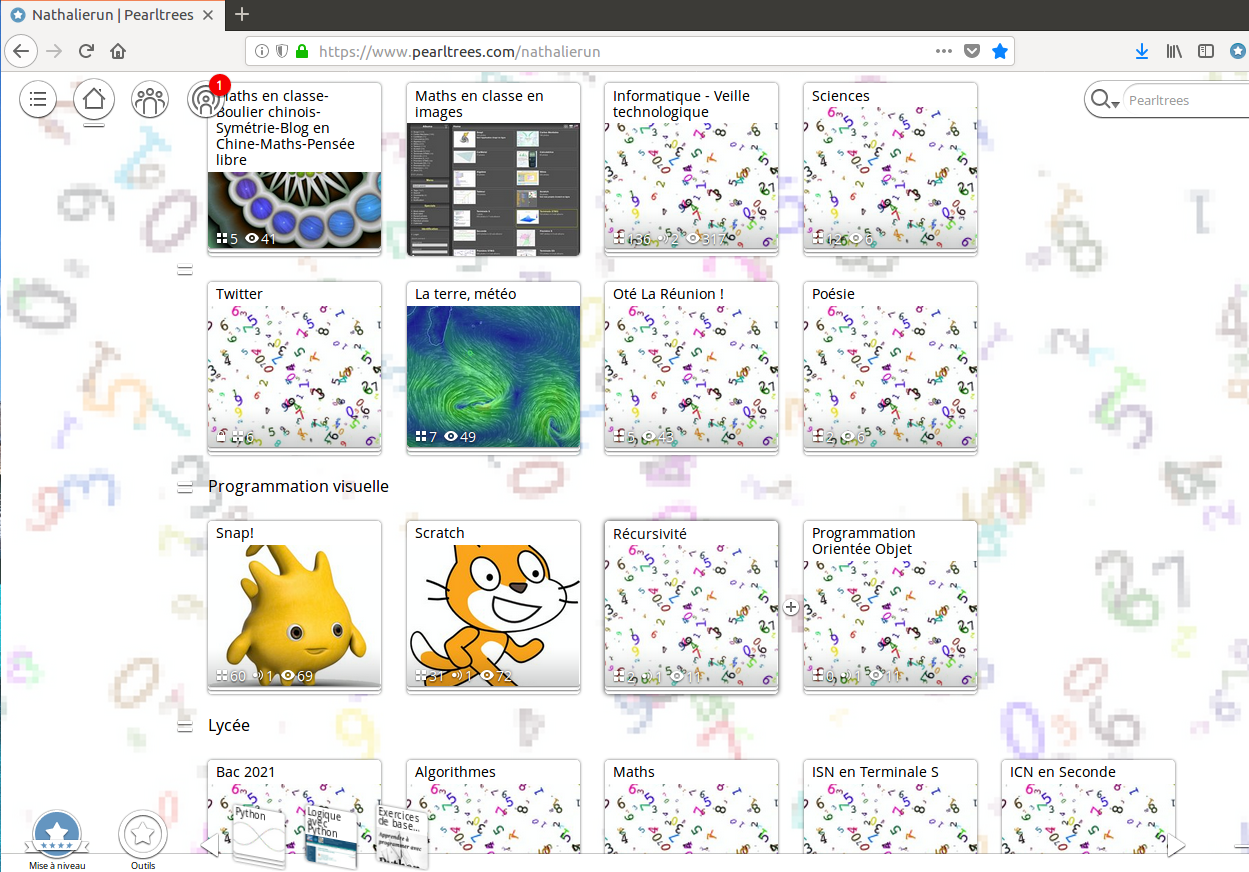Open the Outils star icon
Viewport: 1249px width, 872px height.
coord(143,833)
